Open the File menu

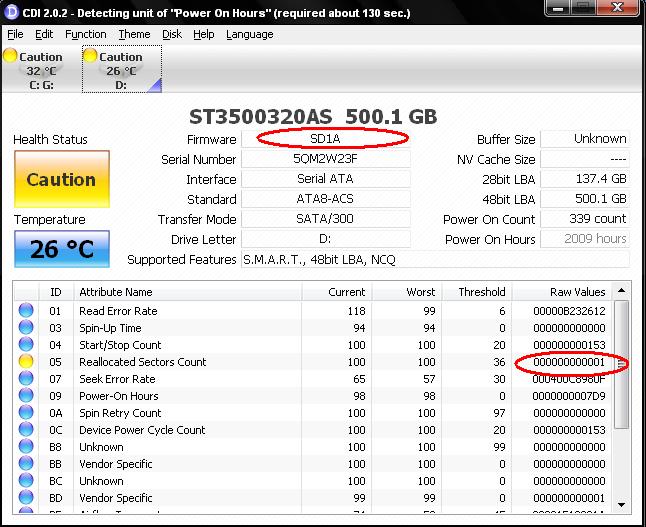click(x=15, y=34)
